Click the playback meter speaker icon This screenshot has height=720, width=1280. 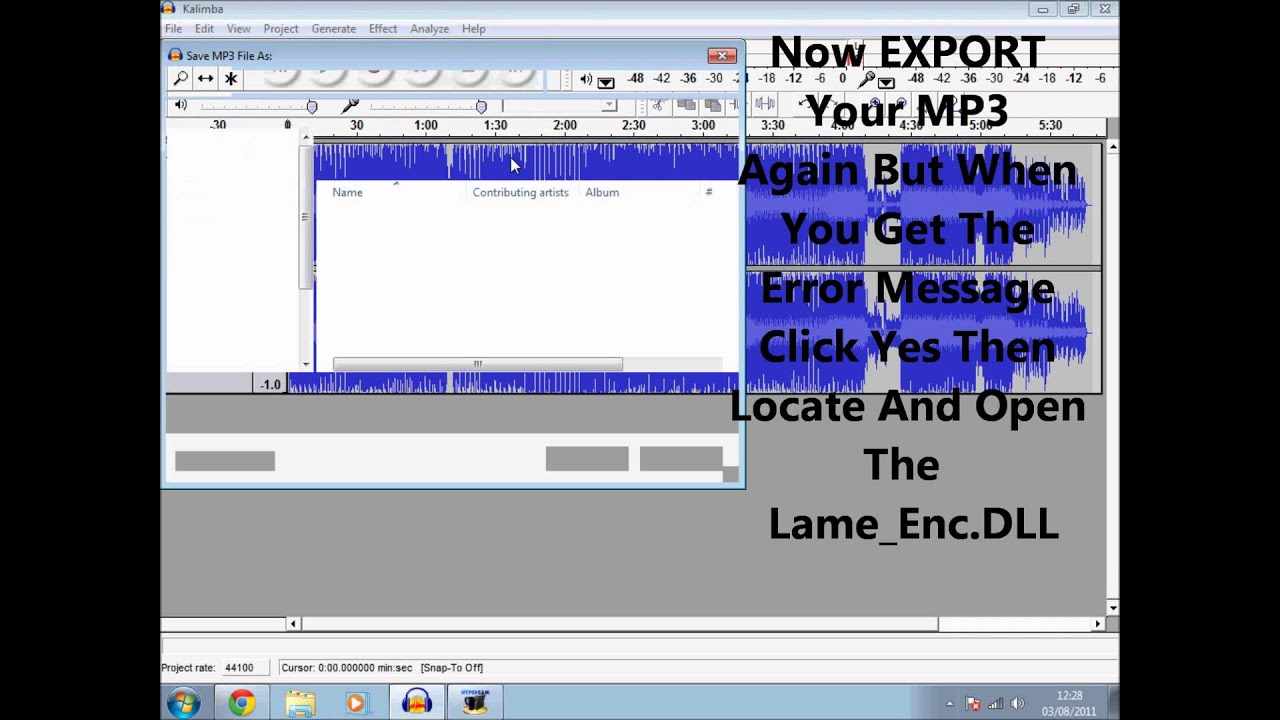586,79
